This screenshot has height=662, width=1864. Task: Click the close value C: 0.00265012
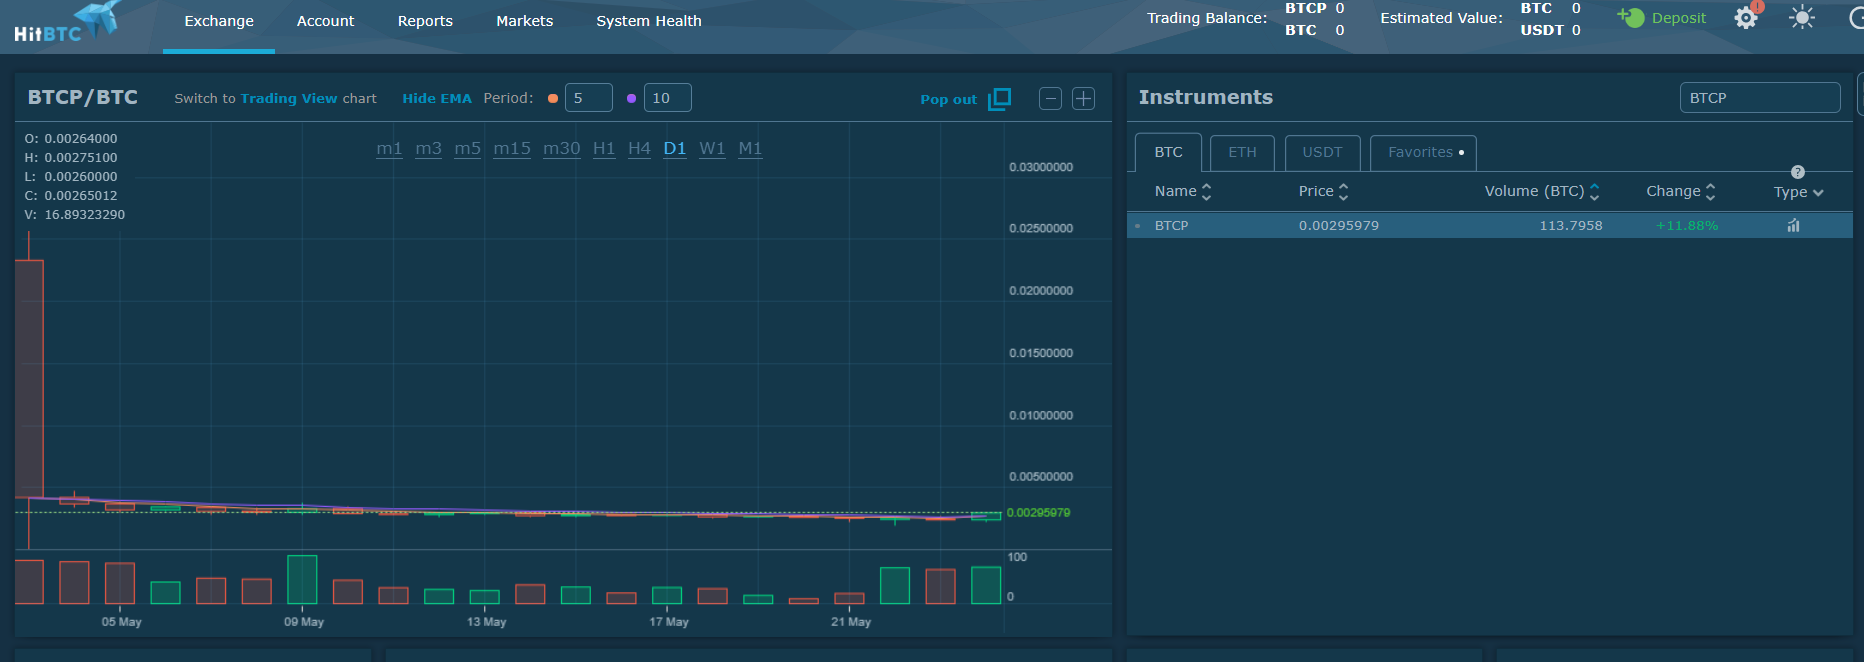coord(71,196)
